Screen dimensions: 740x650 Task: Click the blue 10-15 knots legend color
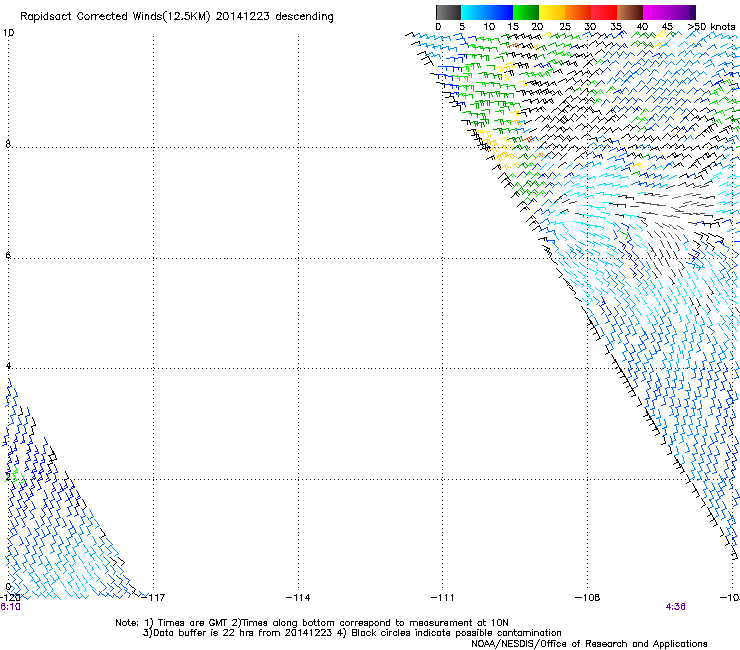point(500,12)
